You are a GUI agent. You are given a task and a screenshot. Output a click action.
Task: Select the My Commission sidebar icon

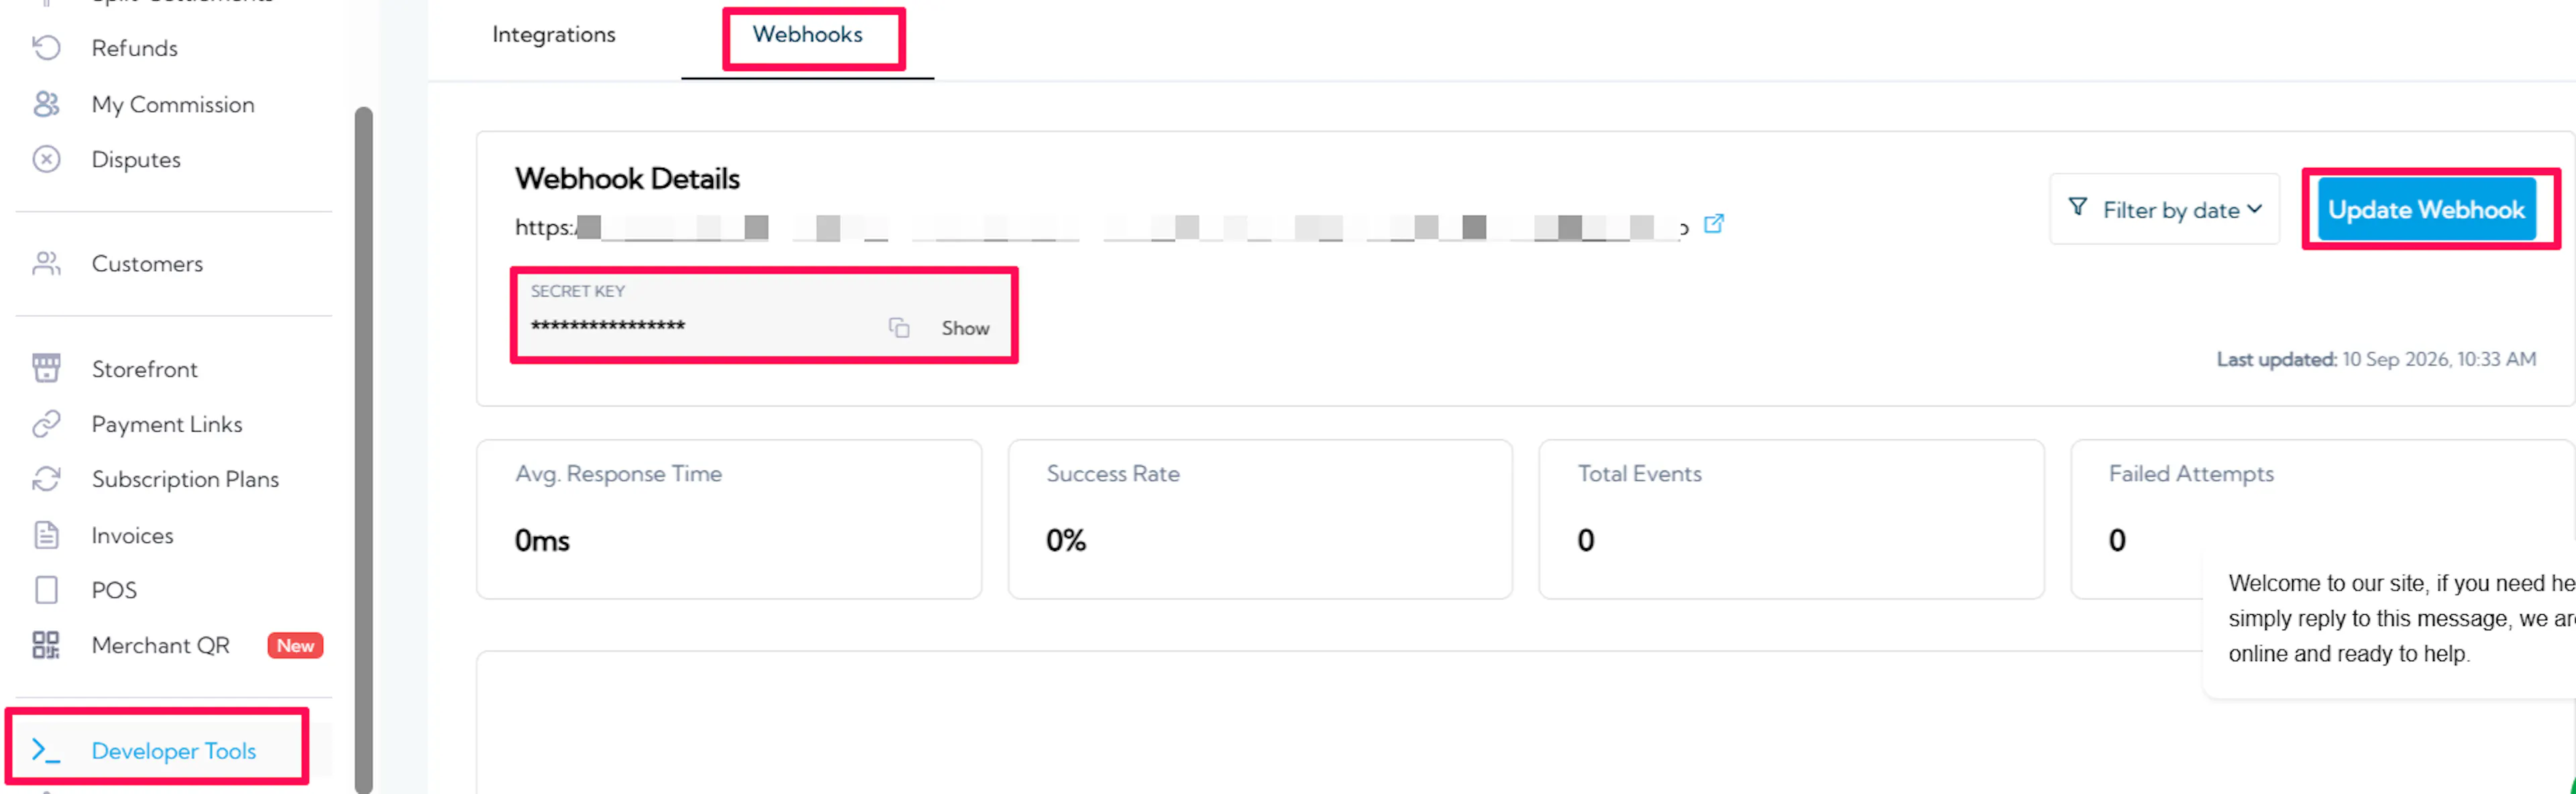point(46,104)
